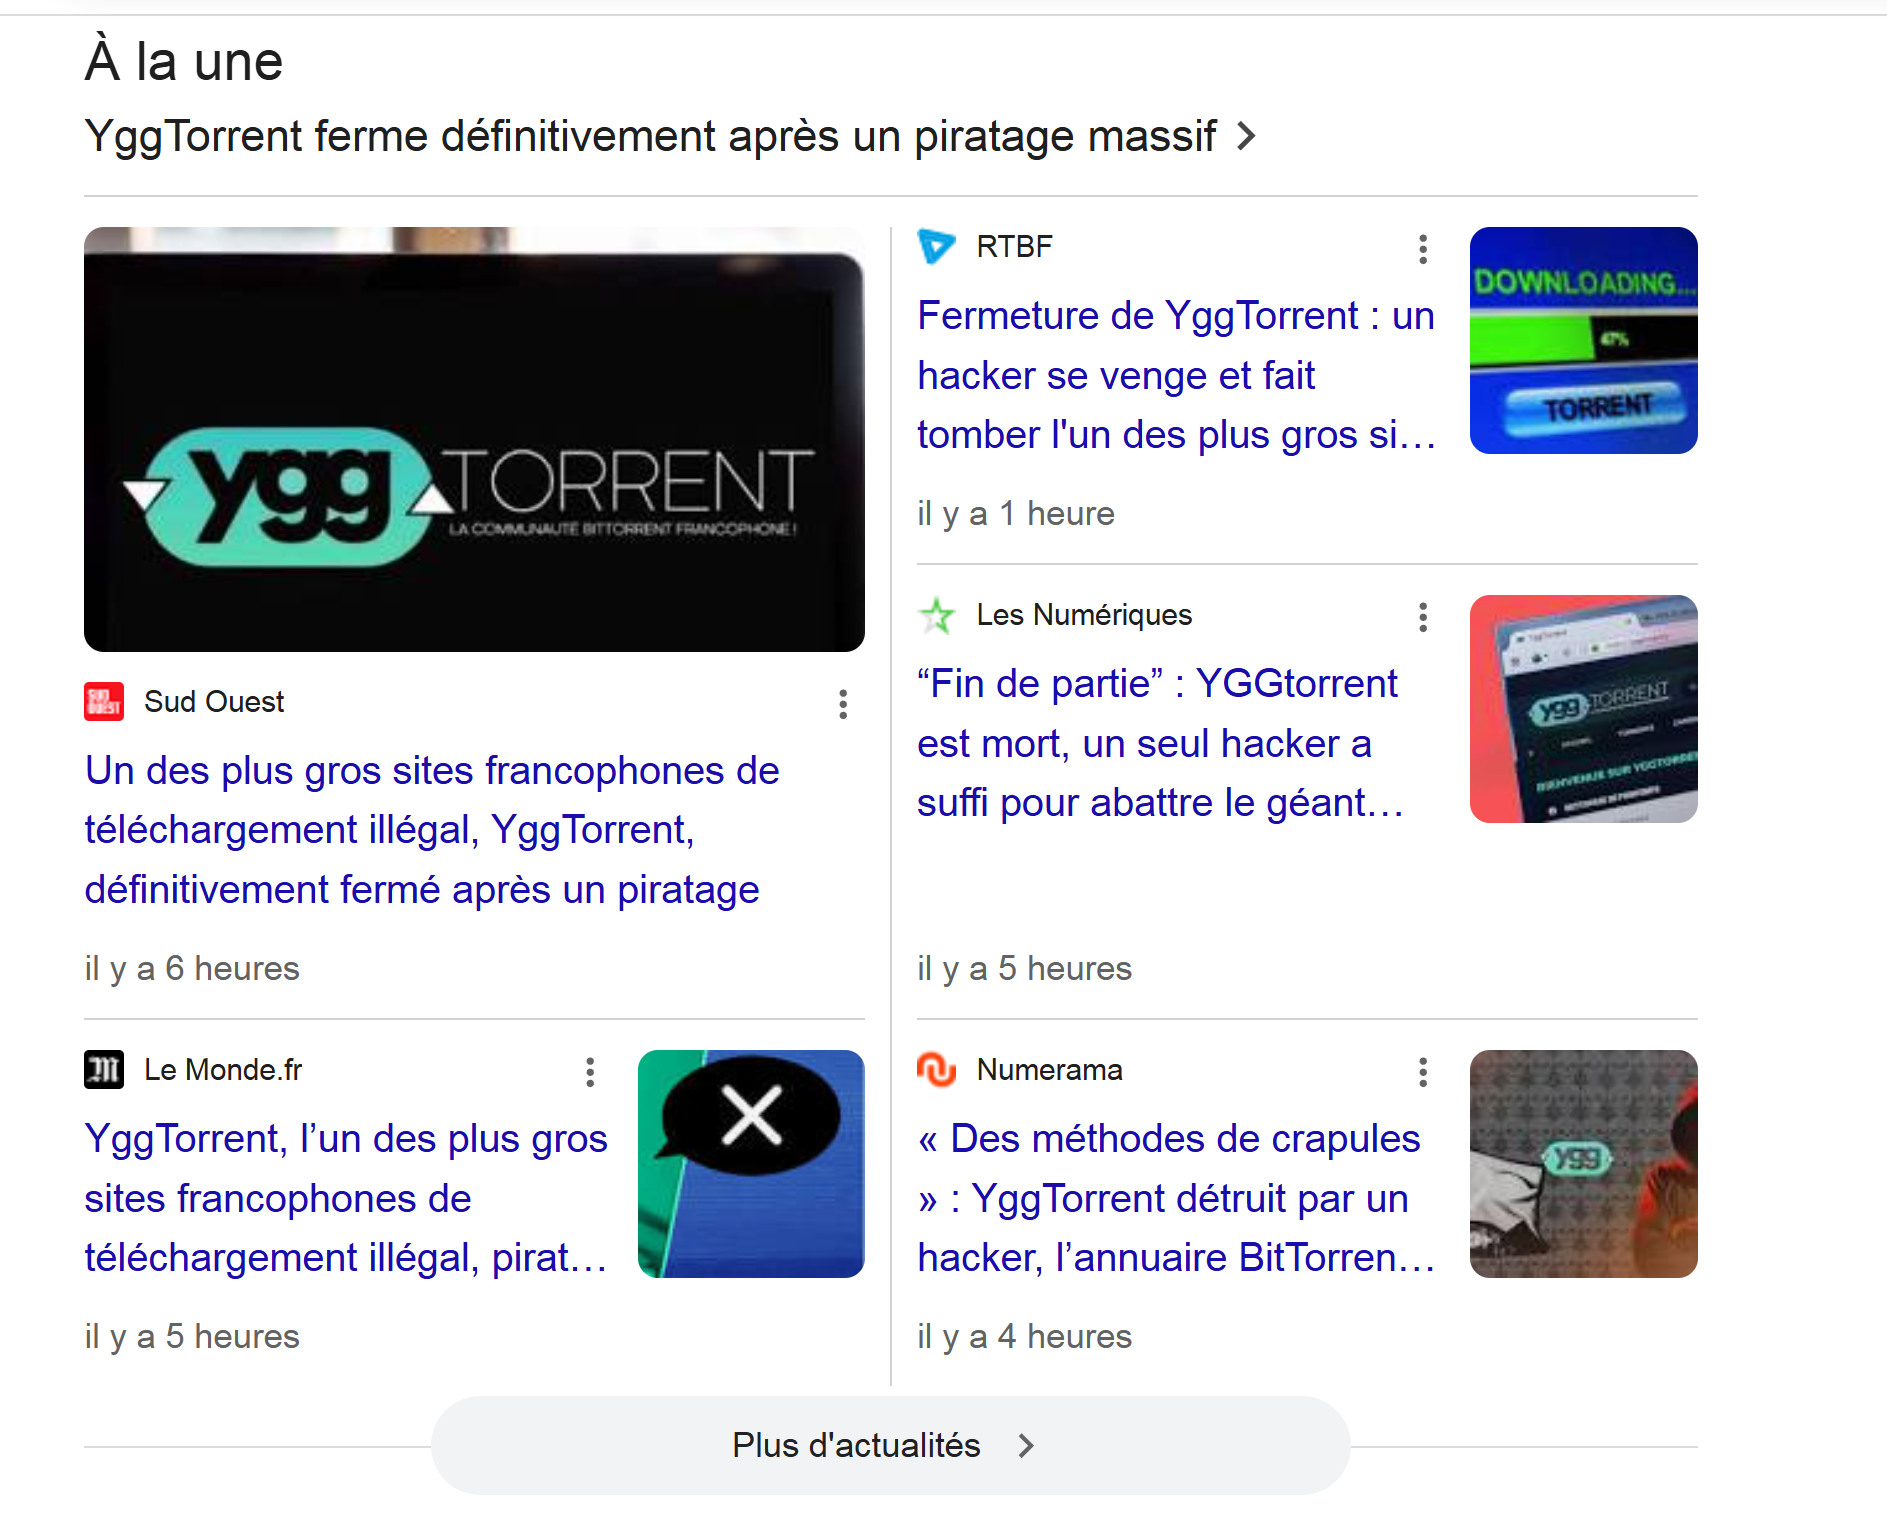This screenshot has height=1525, width=1887.
Task: Open the Sud Ouest article options menu
Action: [843, 704]
